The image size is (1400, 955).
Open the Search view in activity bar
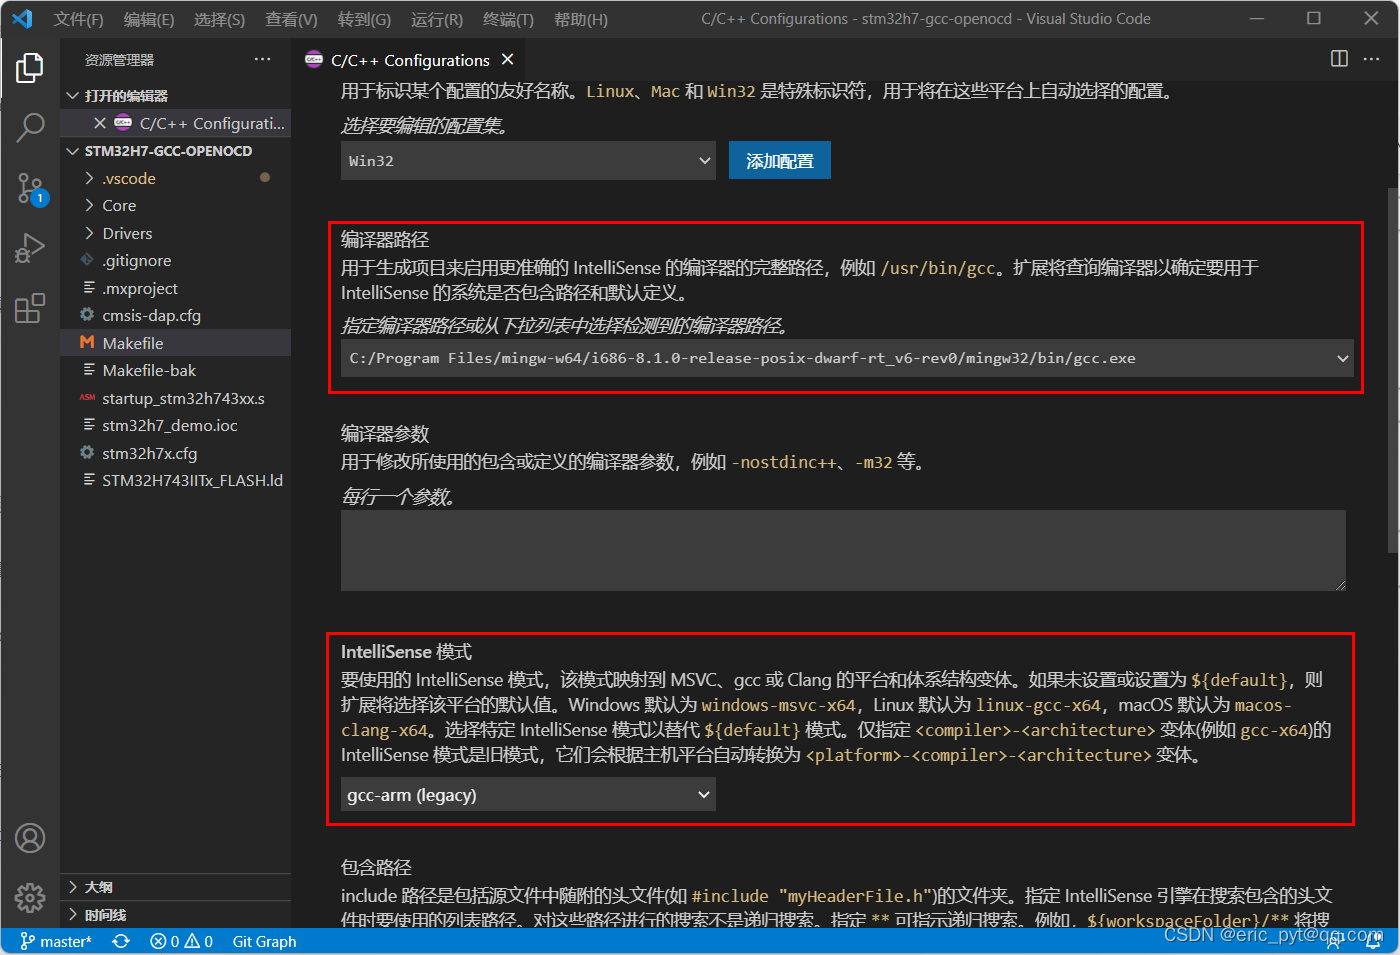(30, 127)
